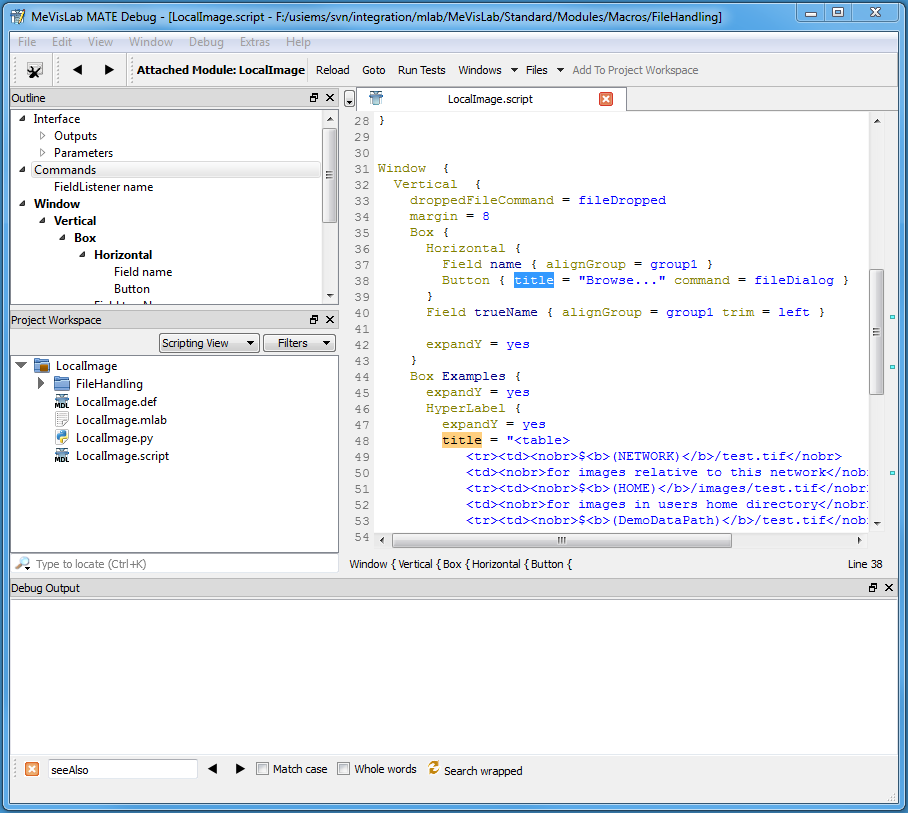Close the LocalImage.script tab with red X
Viewport: 908px width, 813px height.
click(x=605, y=99)
